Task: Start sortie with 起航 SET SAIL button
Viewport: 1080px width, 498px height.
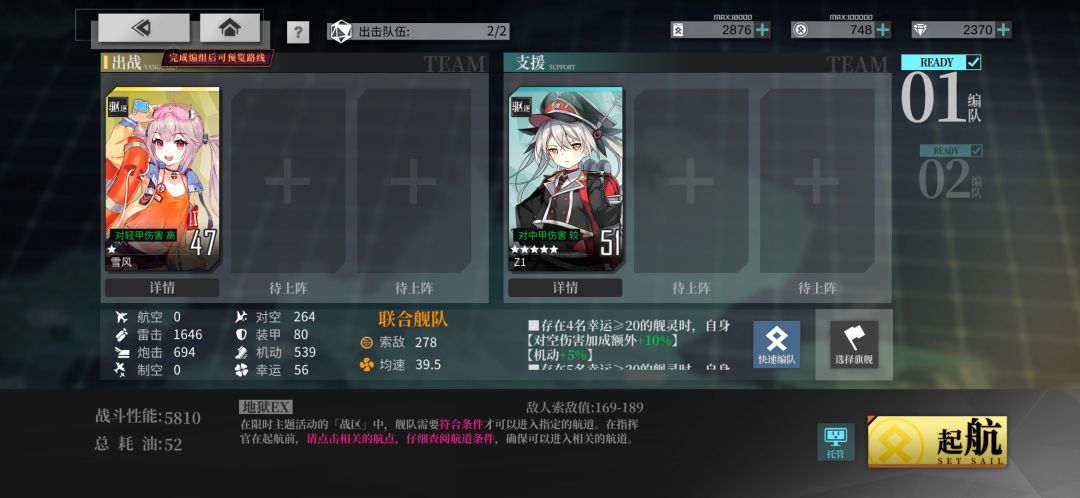Action: pyautogui.click(x=937, y=441)
